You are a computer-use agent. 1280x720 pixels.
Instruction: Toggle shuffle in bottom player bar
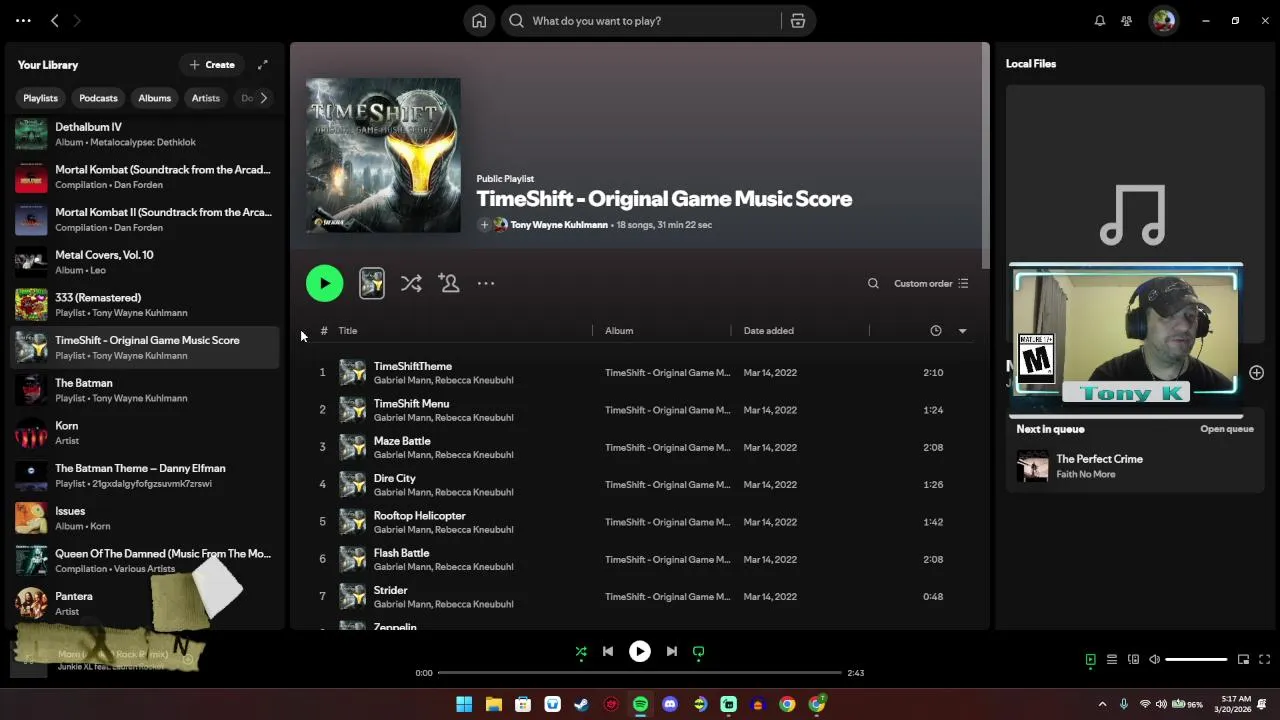pos(581,652)
